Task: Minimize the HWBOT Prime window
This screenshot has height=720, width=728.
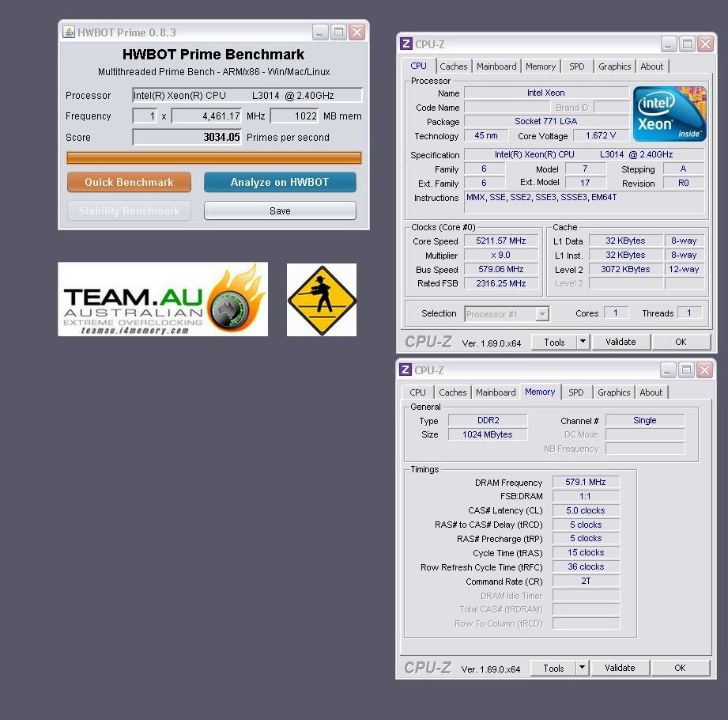Action: point(320,32)
